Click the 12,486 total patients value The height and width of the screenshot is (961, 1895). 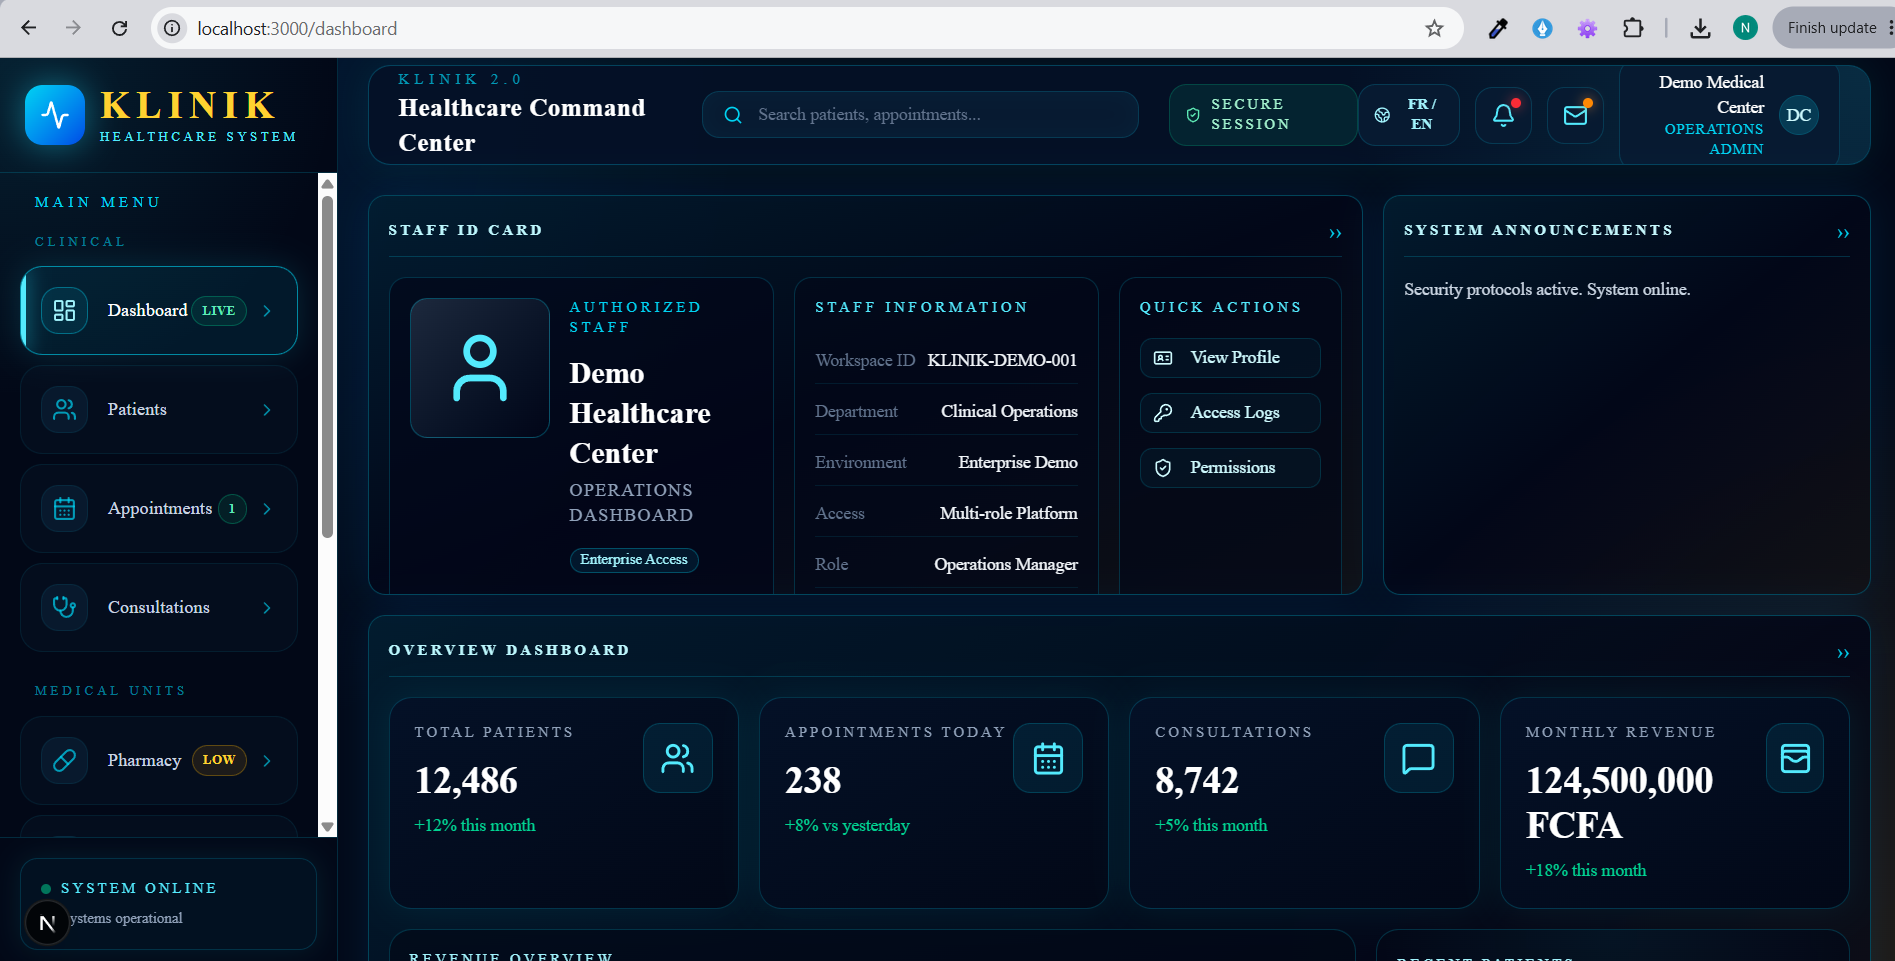(466, 781)
